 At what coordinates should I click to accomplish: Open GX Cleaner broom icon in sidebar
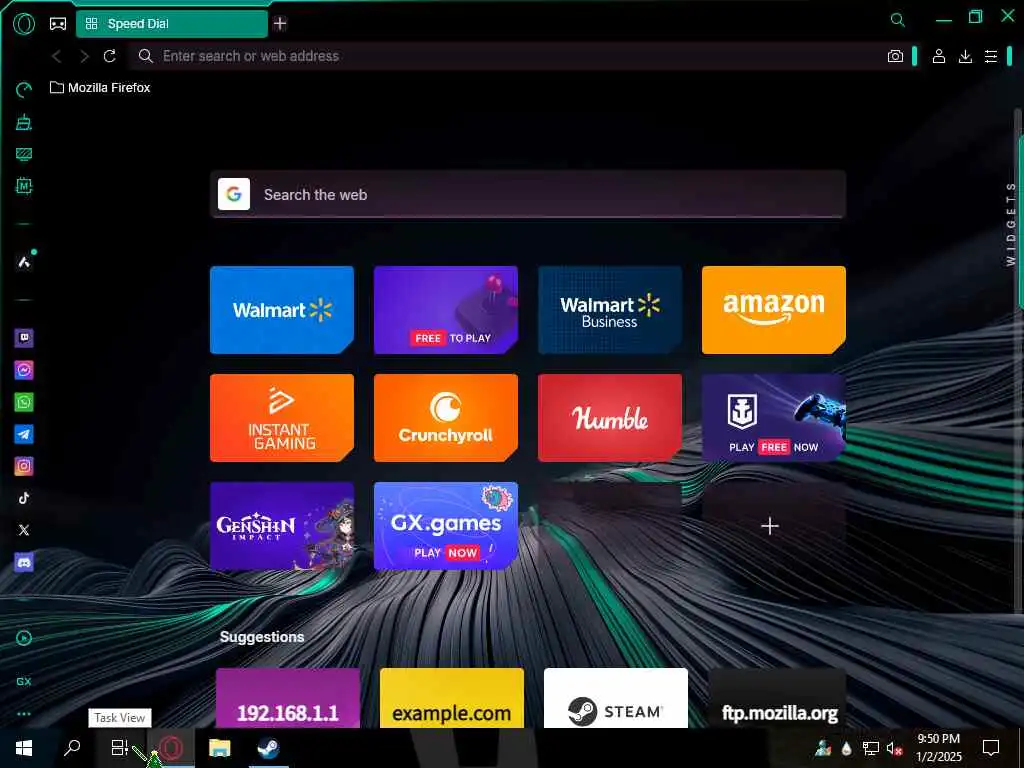point(24,122)
